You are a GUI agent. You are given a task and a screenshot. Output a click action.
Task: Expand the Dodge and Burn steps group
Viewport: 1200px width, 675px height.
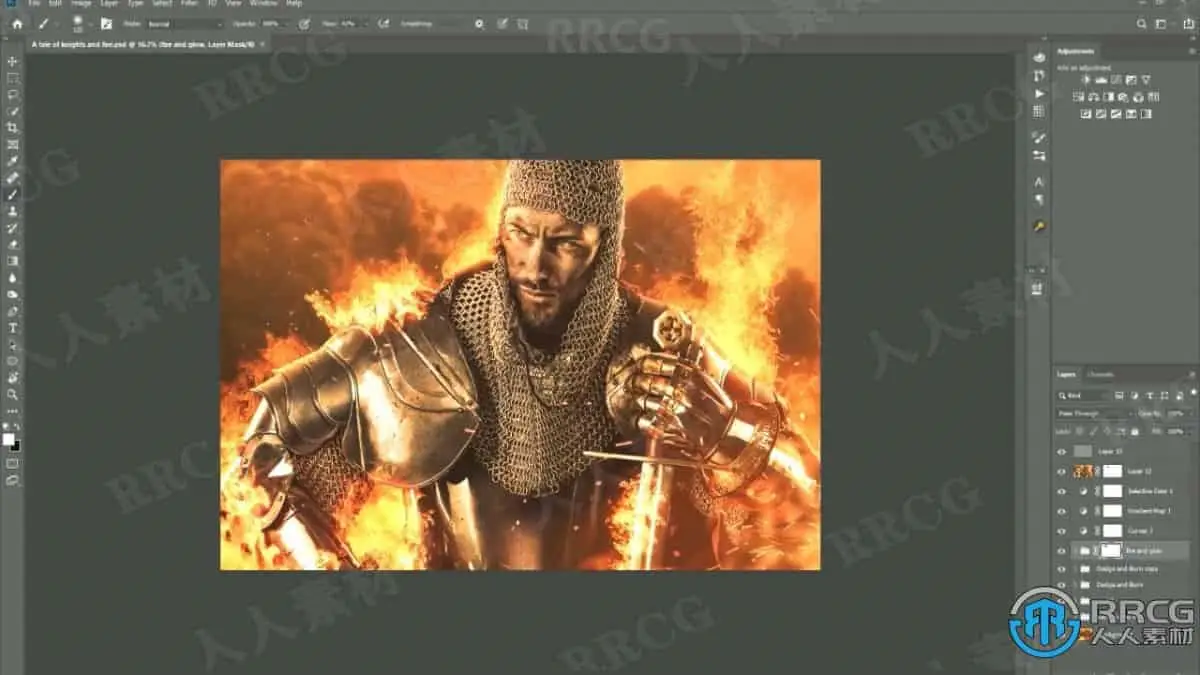[x=1074, y=568]
